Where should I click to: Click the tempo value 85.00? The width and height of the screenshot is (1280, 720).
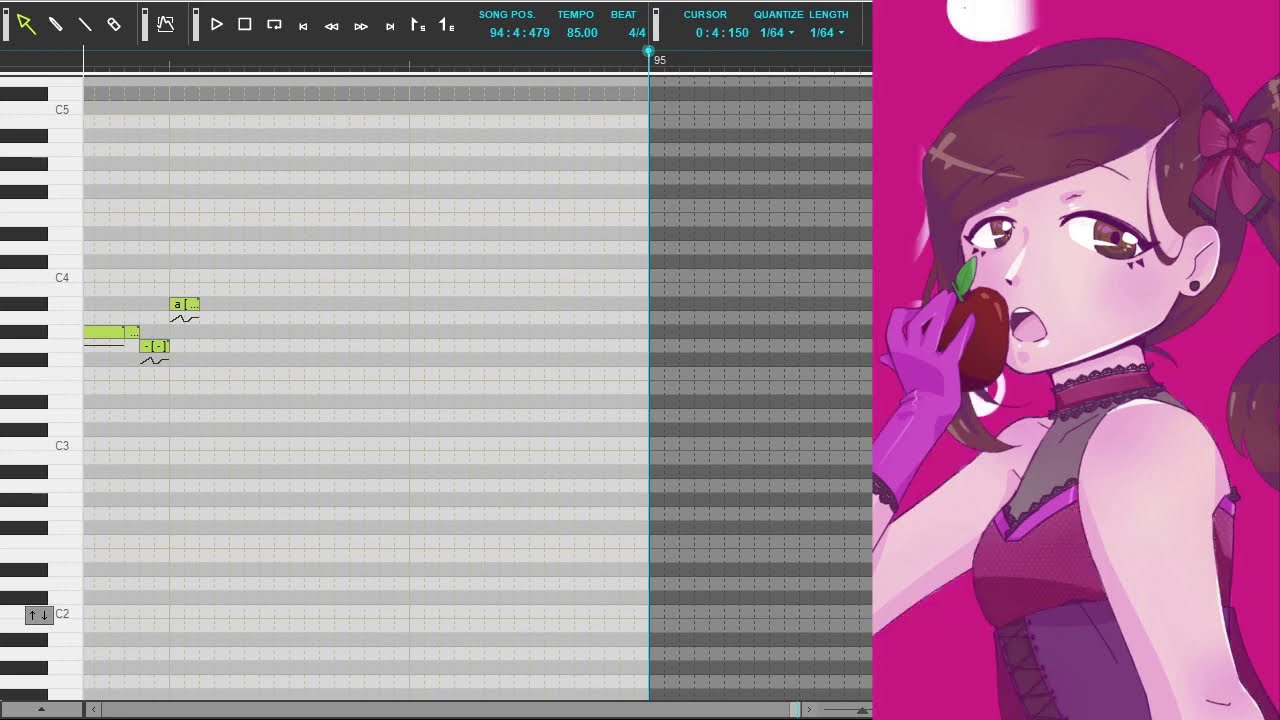click(x=582, y=33)
